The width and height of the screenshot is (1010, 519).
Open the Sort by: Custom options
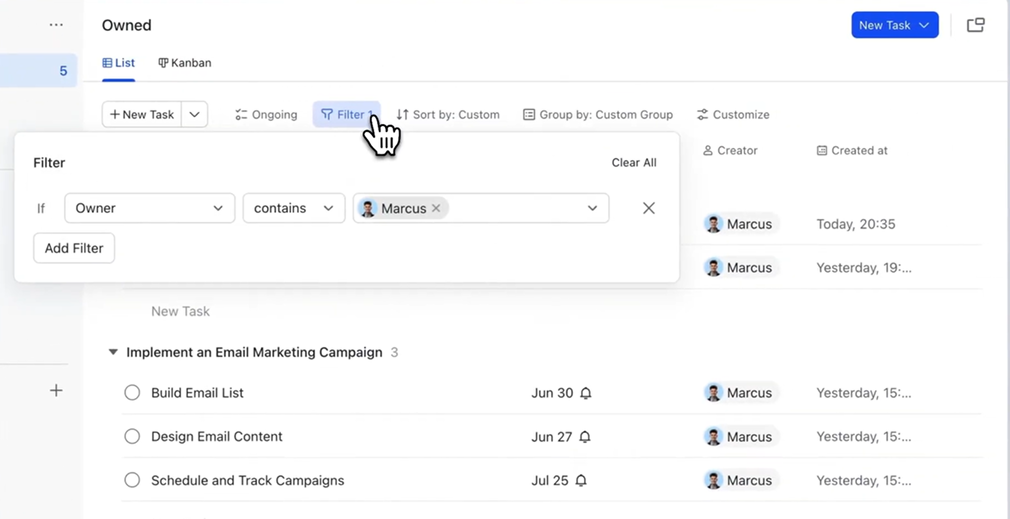pyautogui.click(x=448, y=115)
